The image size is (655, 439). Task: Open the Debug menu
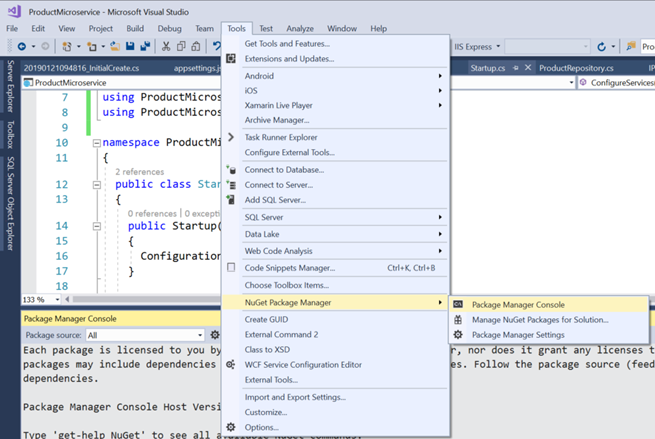[x=169, y=28]
